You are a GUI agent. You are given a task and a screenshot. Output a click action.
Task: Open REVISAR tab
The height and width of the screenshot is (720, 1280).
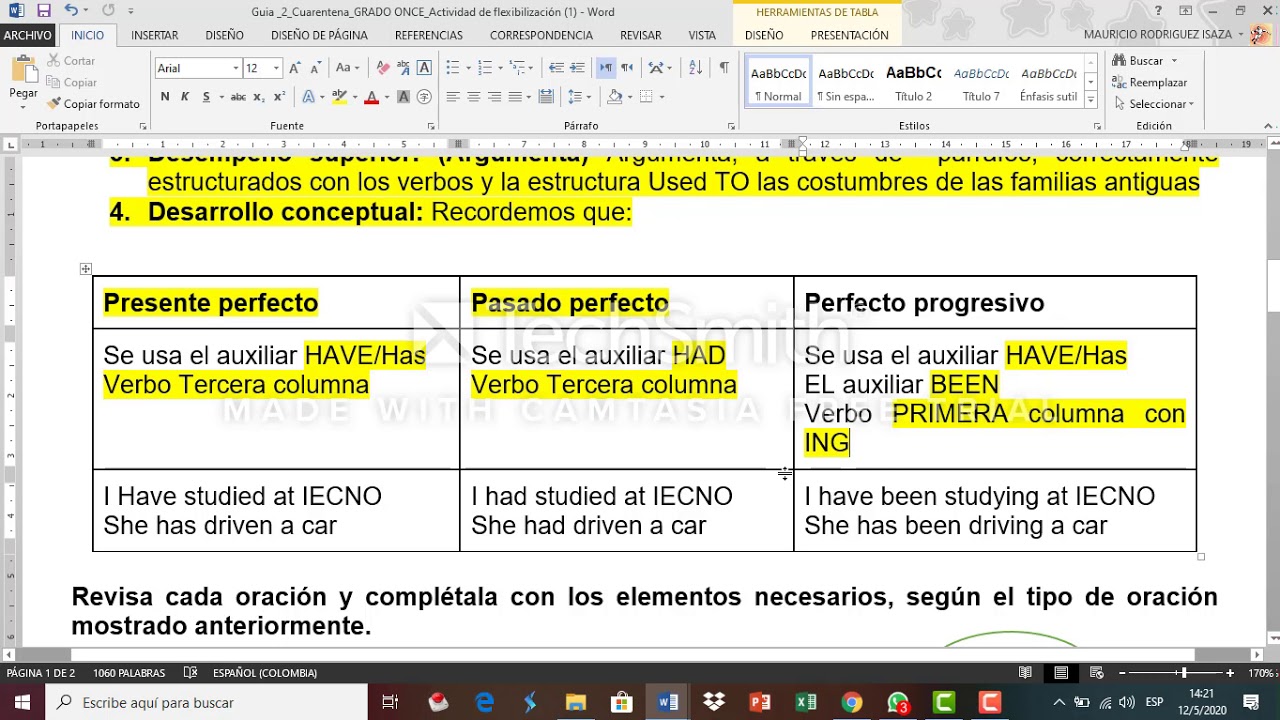(641, 35)
